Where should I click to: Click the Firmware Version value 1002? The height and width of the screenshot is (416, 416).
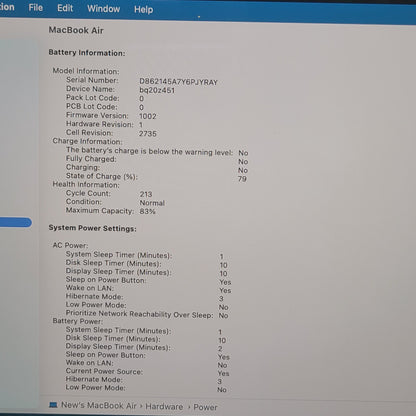coord(148,116)
